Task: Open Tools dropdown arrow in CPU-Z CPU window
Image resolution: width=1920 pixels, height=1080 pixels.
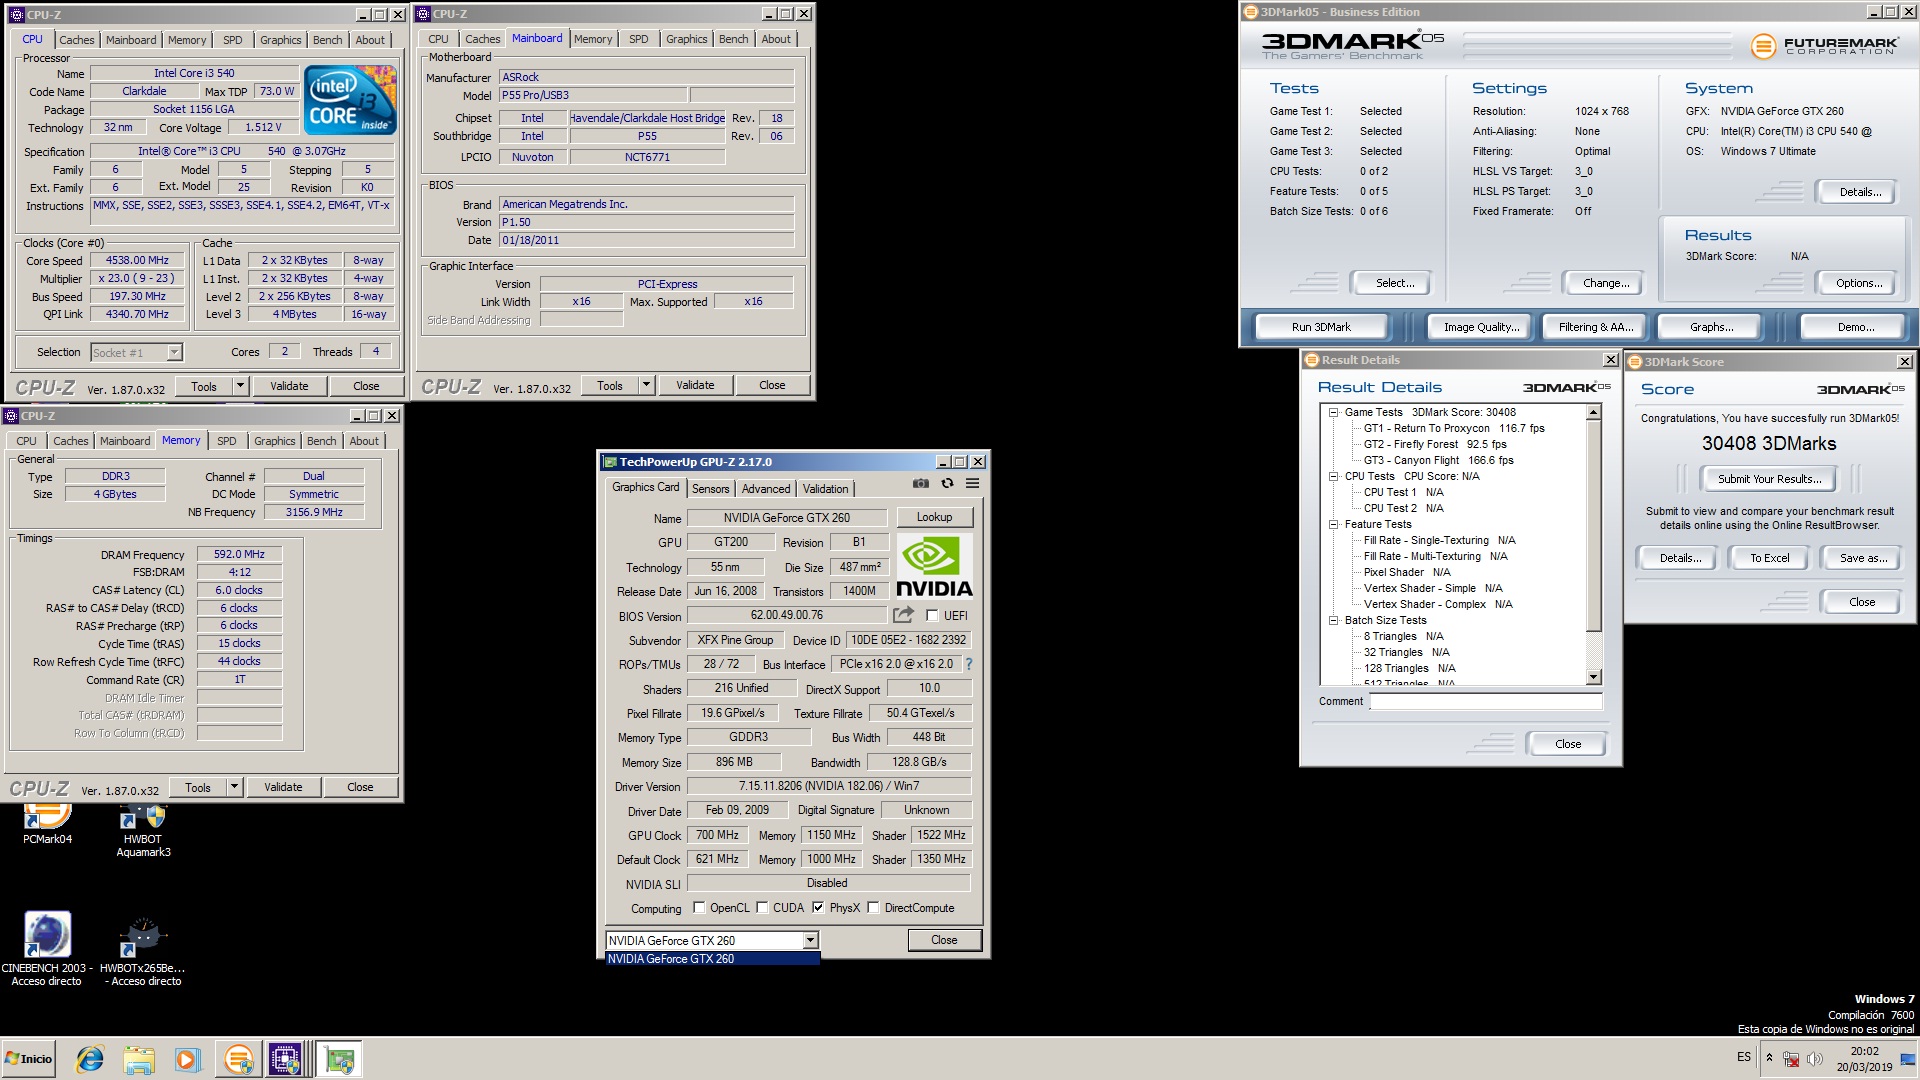Action: tap(240, 386)
